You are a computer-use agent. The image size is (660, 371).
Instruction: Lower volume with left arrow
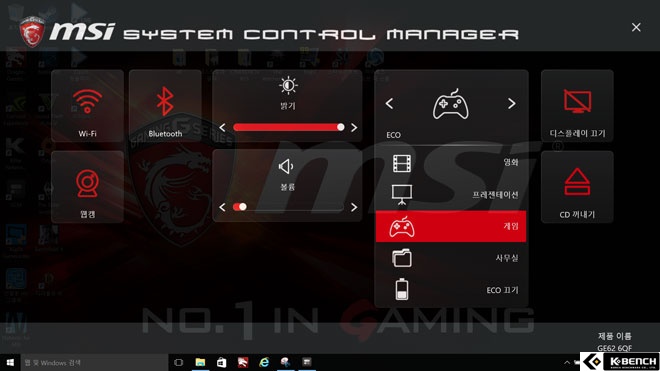[222, 207]
